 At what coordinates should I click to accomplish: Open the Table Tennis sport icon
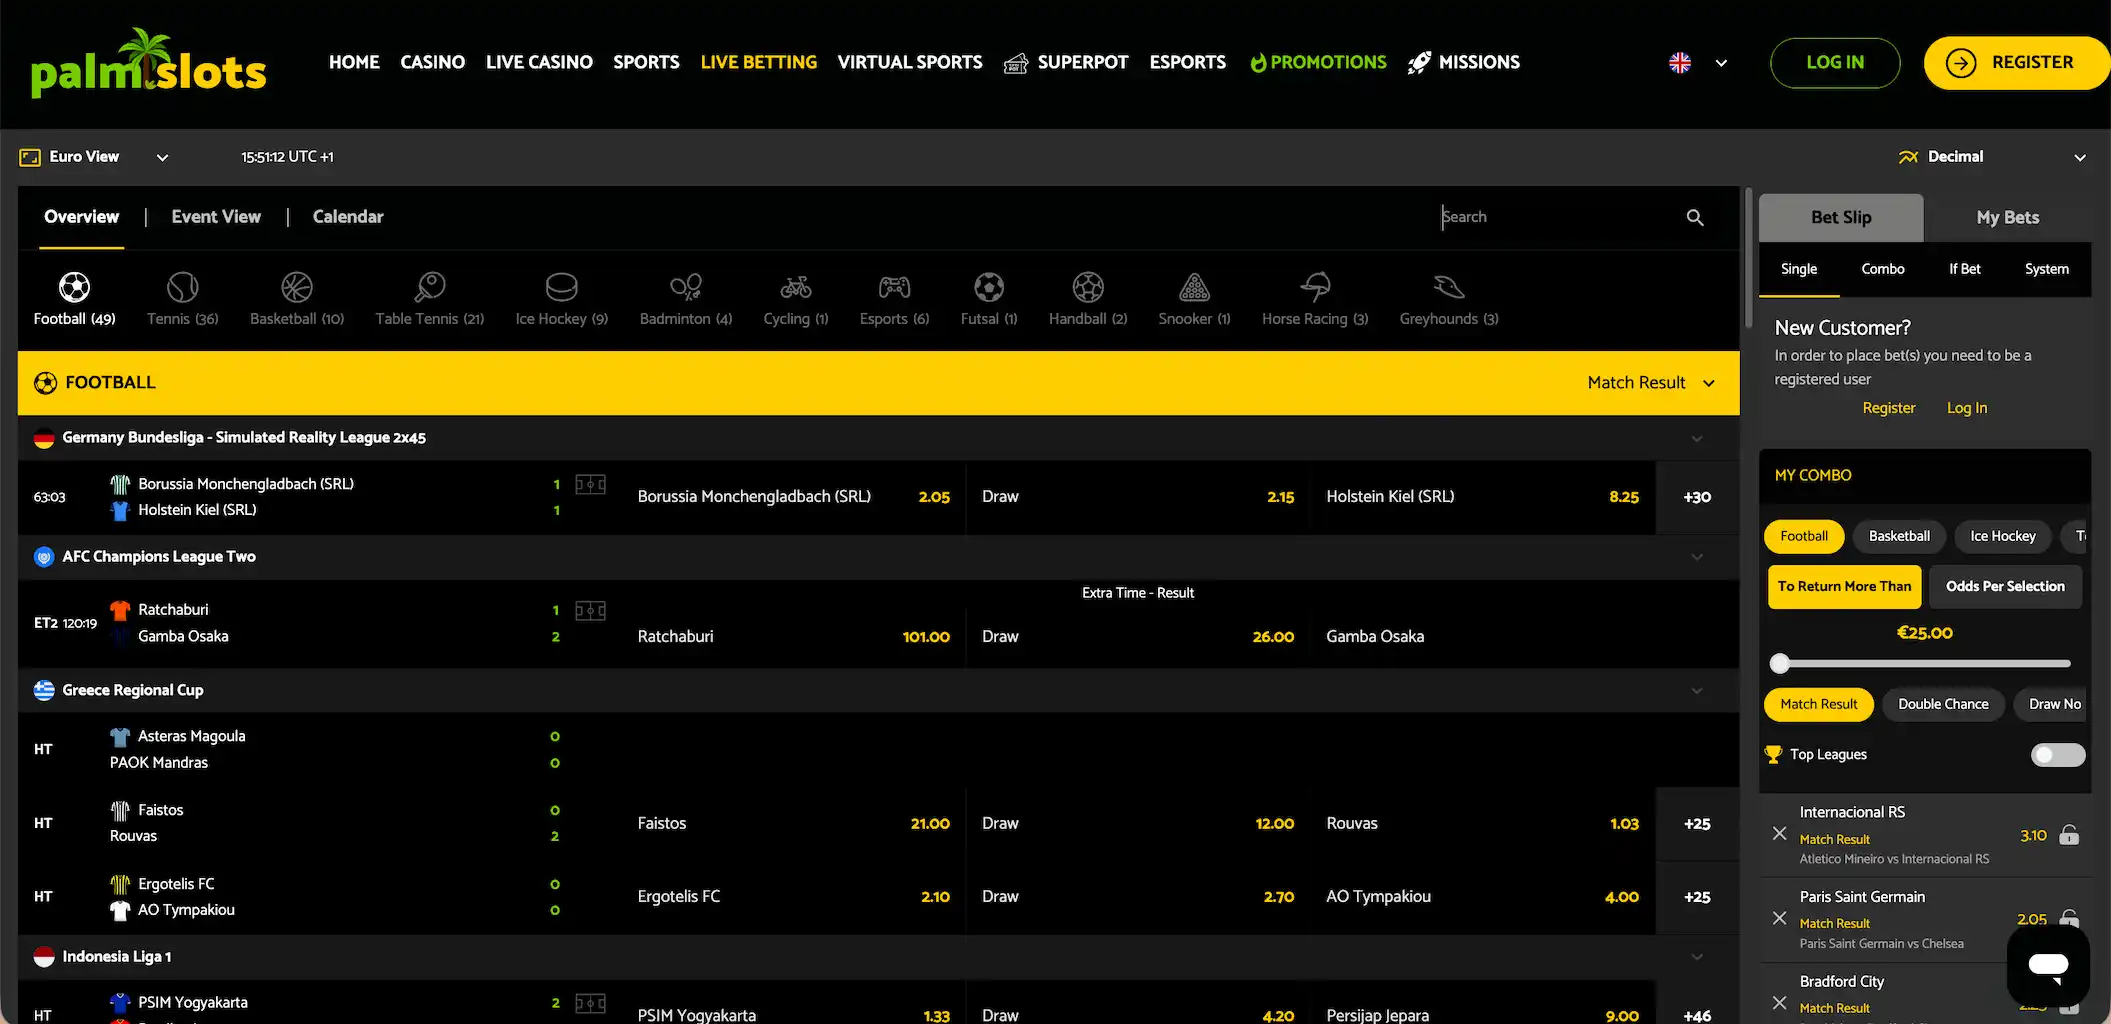point(430,288)
